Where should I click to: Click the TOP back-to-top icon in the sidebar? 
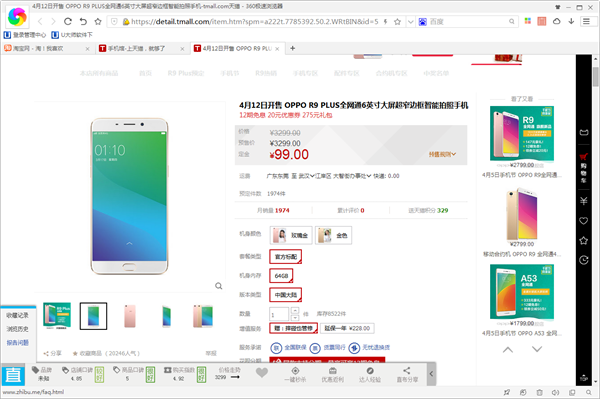[x=584, y=378]
